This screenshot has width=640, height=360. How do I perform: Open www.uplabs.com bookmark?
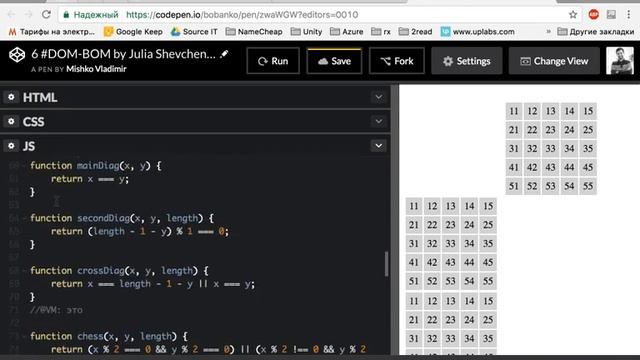pos(478,31)
